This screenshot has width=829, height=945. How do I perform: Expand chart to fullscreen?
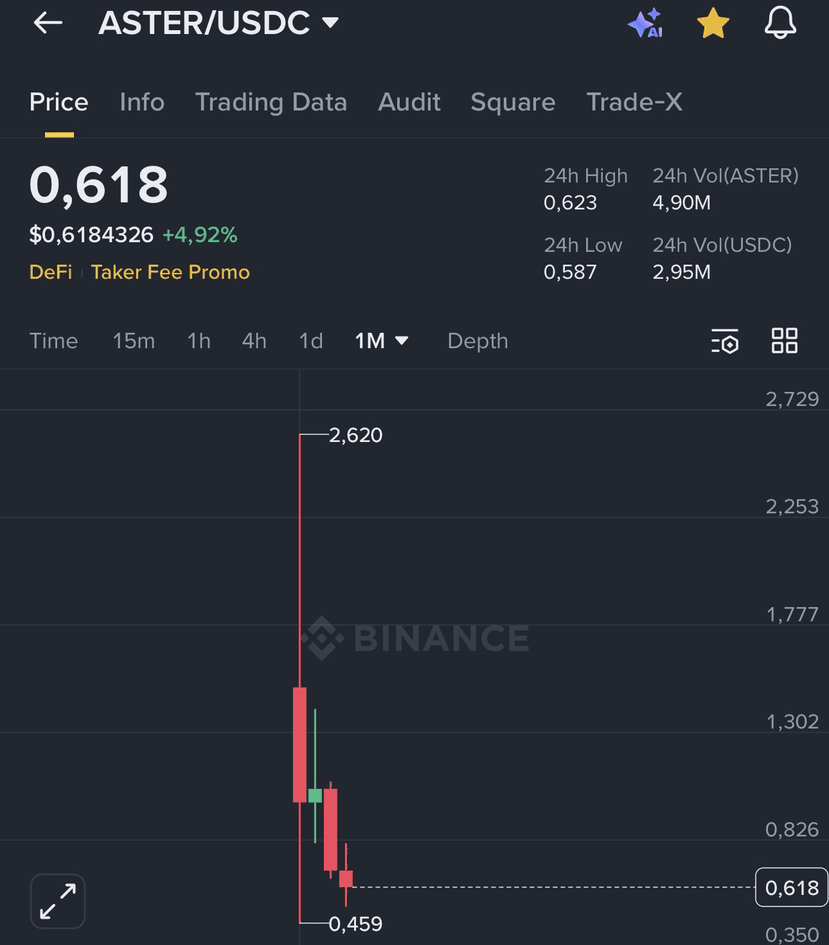pos(58,901)
